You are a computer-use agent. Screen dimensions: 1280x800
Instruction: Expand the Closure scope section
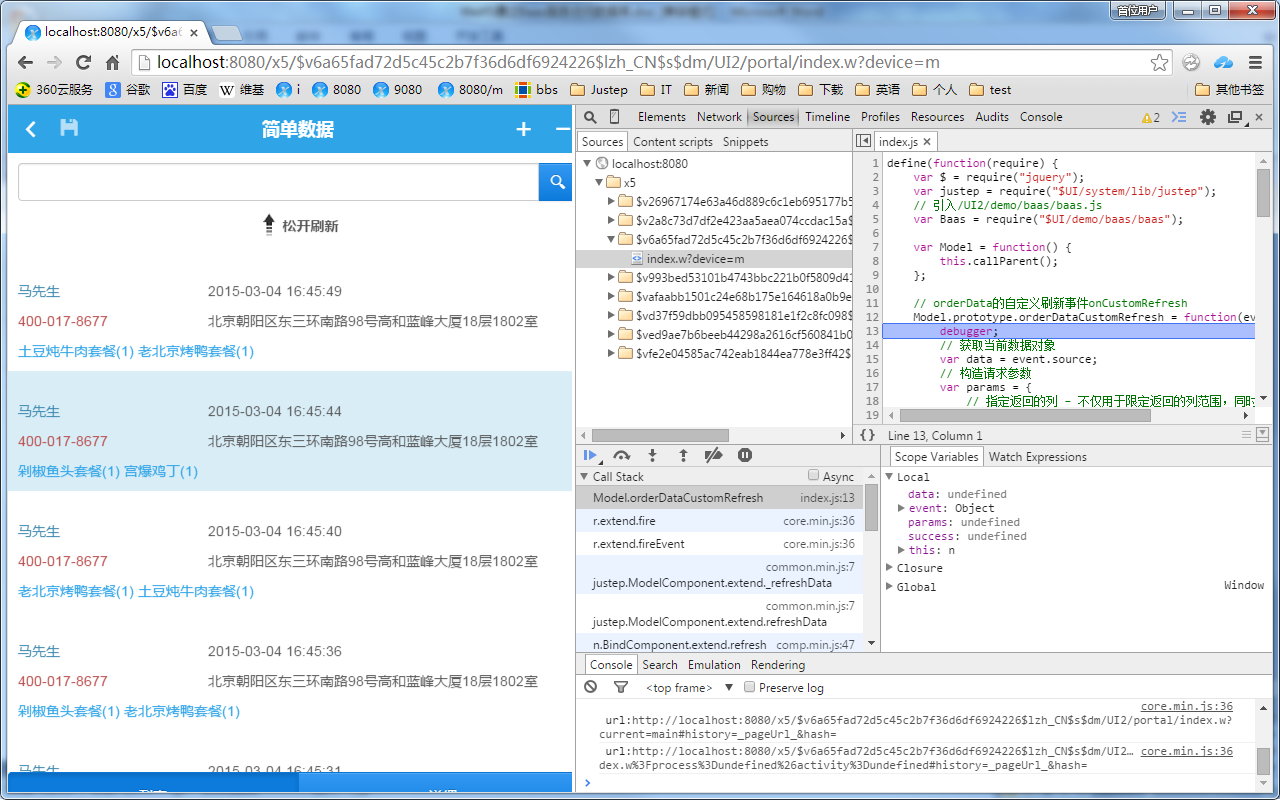coord(890,568)
